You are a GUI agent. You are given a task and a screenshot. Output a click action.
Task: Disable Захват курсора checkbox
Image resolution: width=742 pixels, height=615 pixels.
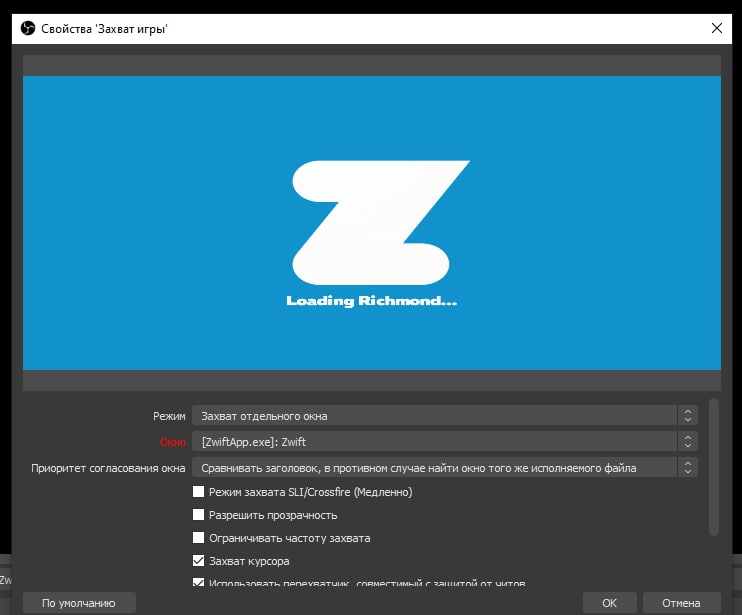[x=198, y=561]
